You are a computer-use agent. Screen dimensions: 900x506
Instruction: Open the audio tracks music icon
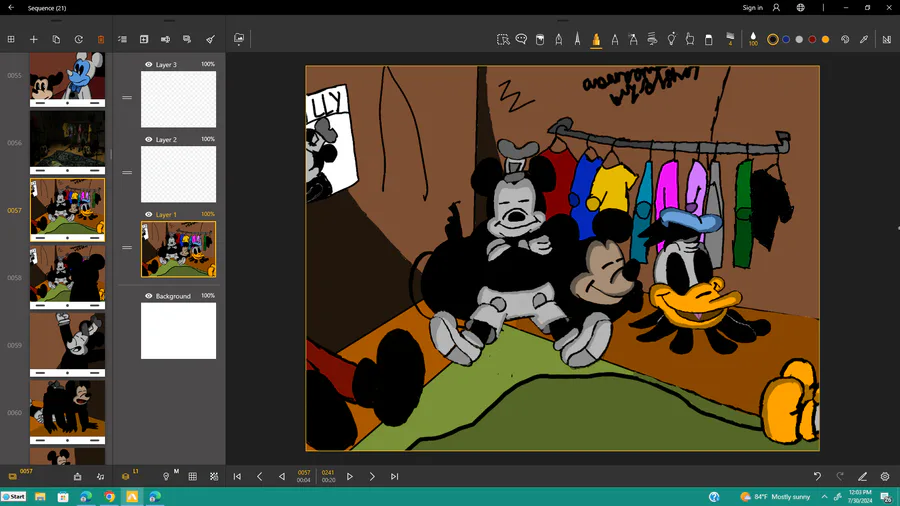click(x=100, y=477)
